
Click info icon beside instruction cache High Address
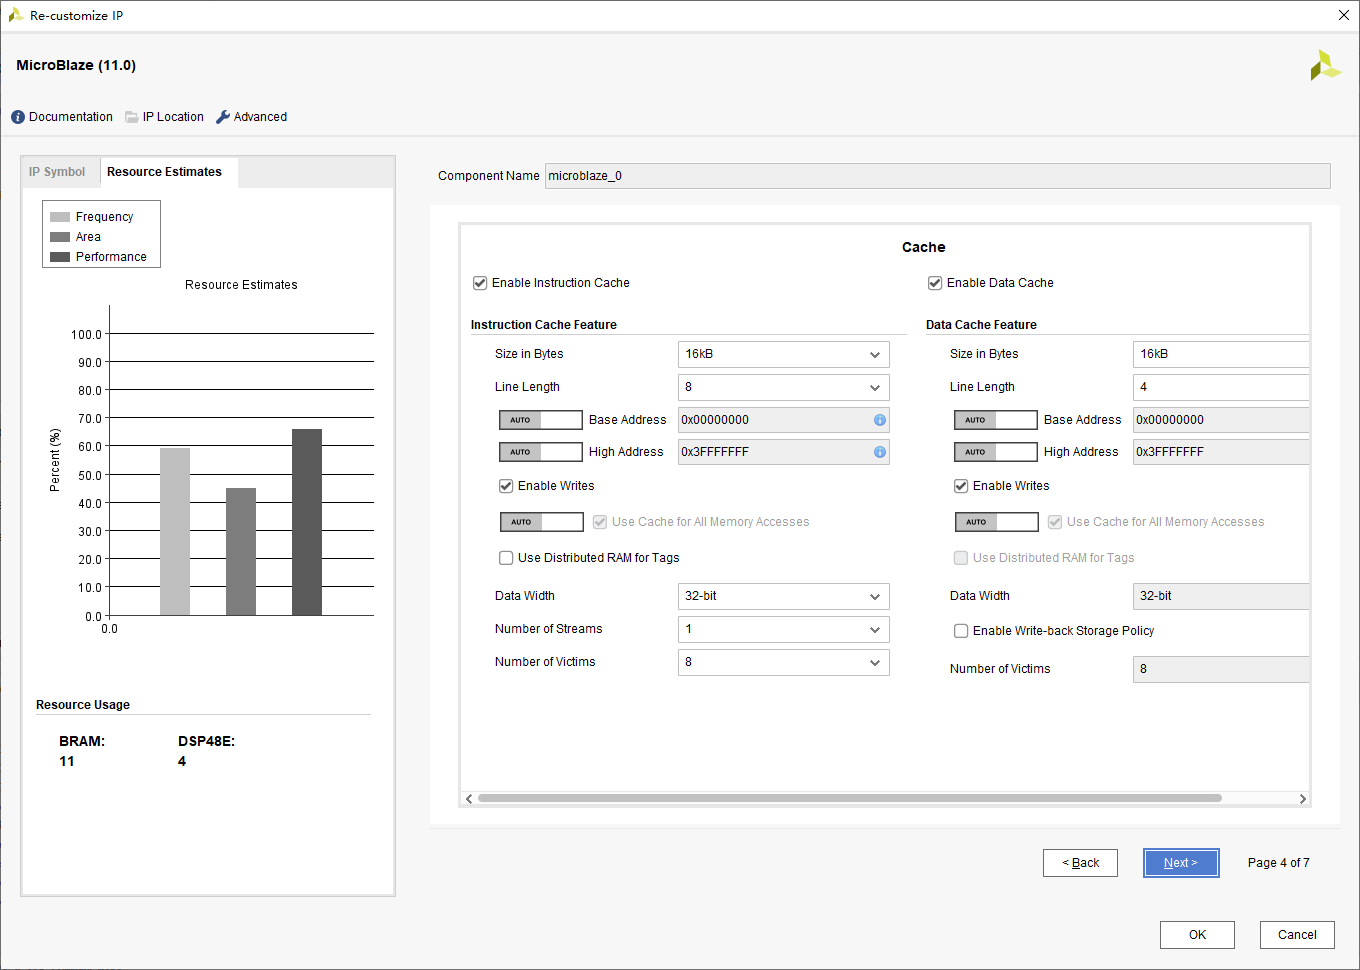coord(880,452)
